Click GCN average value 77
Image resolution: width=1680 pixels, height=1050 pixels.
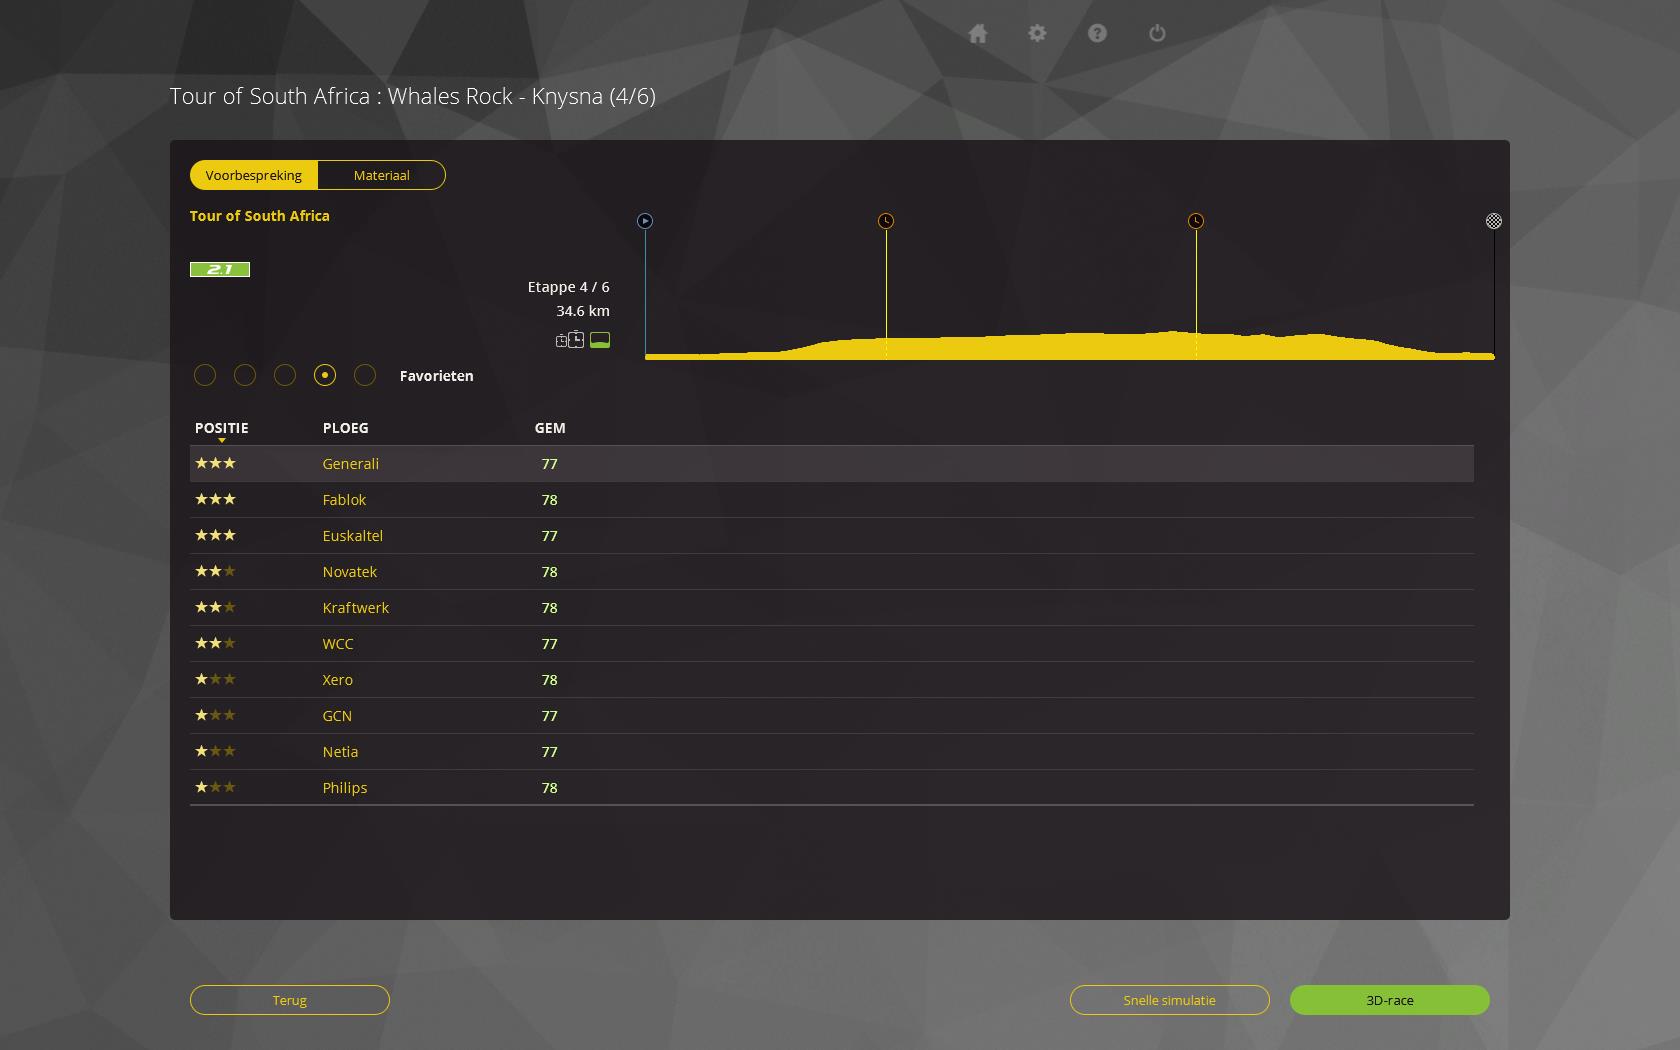coord(550,716)
